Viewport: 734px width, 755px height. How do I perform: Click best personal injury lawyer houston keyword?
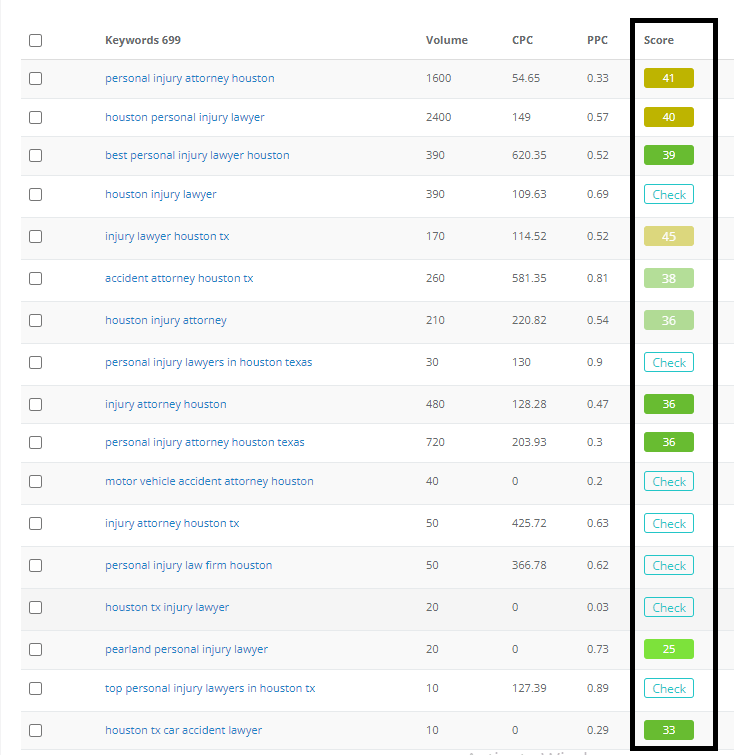(197, 156)
